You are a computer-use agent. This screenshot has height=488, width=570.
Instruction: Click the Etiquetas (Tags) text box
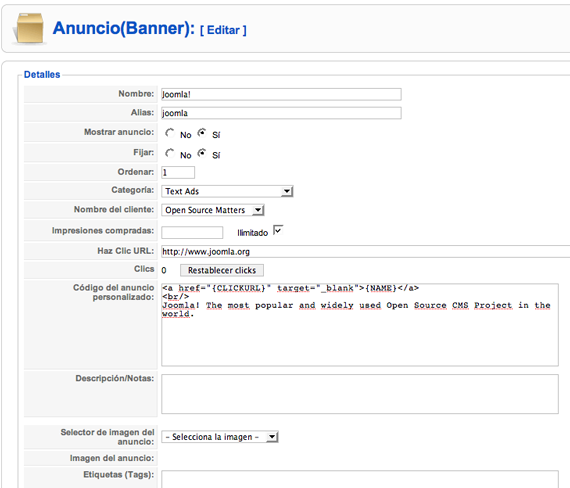(x=360, y=479)
